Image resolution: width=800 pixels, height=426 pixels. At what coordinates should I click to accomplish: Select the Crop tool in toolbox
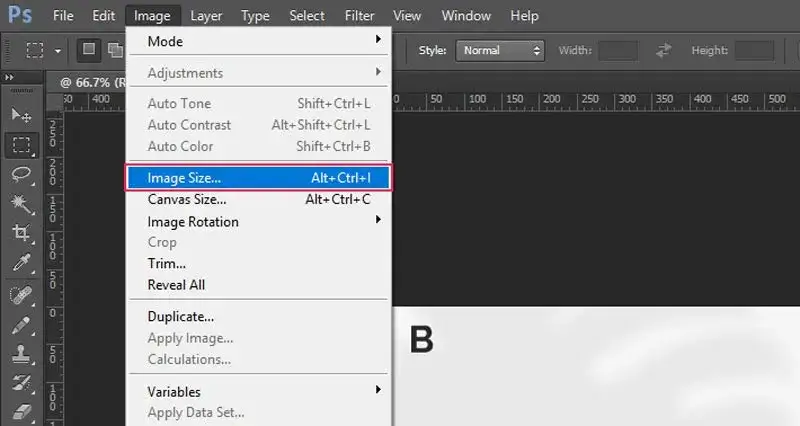point(20,233)
